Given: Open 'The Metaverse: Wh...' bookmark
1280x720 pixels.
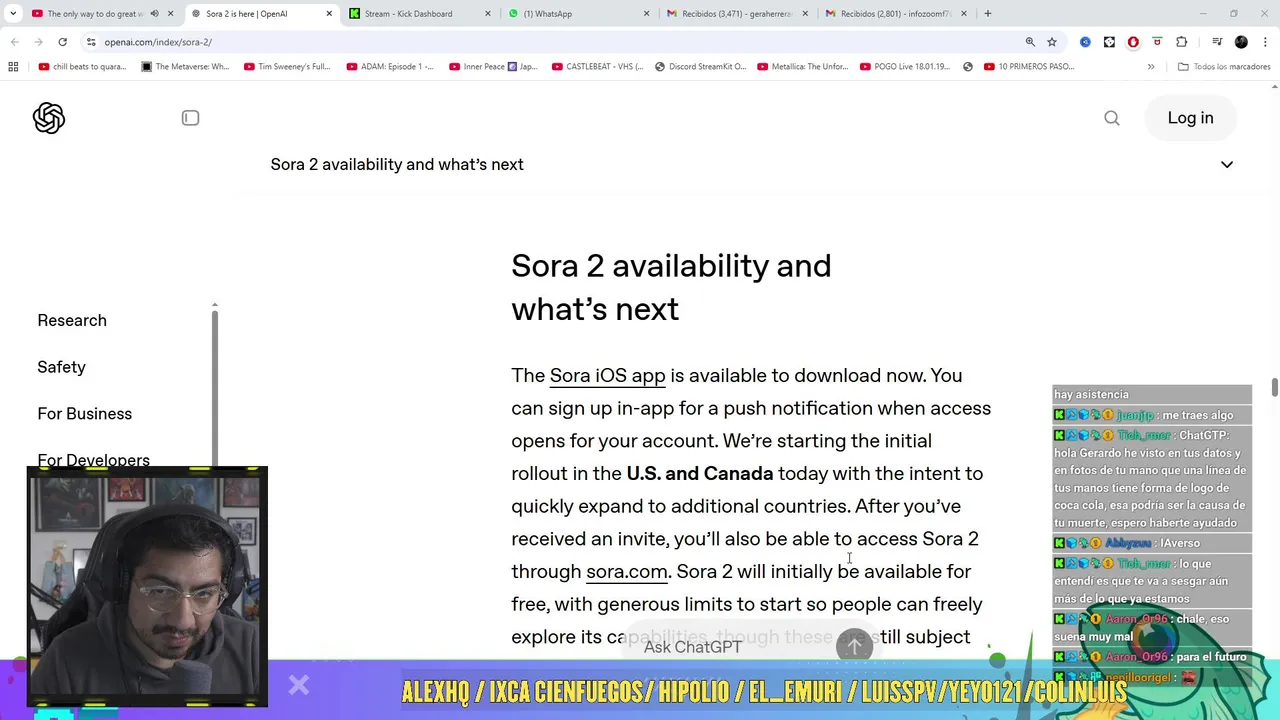Looking at the screenshot, I should point(185,67).
